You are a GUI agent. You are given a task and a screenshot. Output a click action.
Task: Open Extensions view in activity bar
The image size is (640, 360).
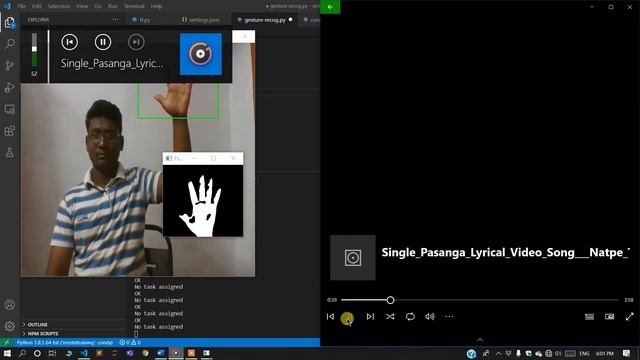9,131
